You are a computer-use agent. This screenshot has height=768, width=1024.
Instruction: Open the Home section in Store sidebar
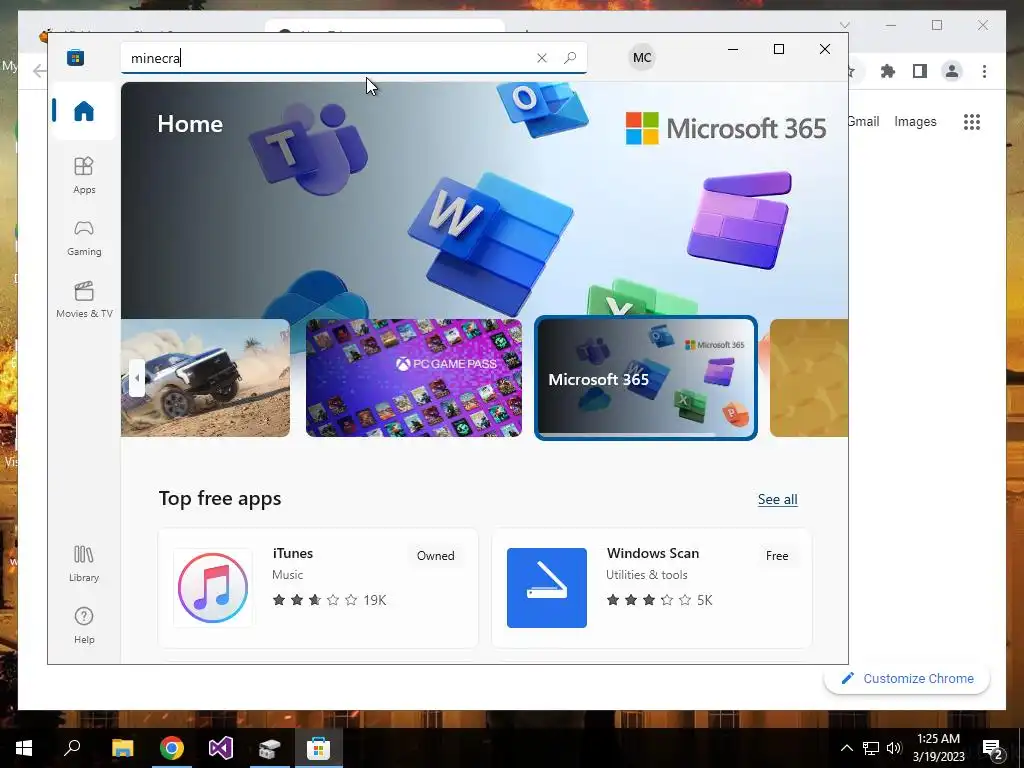coord(84,111)
